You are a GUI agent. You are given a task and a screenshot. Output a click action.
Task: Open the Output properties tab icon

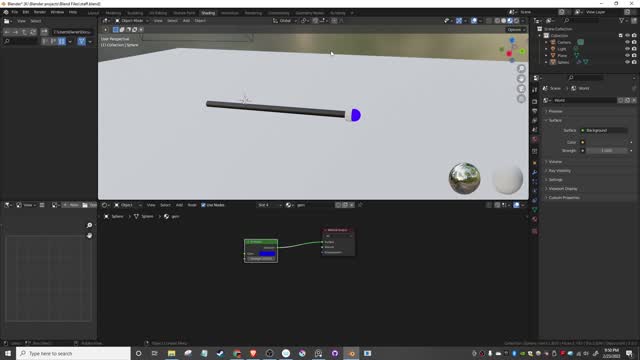[x=535, y=111]
